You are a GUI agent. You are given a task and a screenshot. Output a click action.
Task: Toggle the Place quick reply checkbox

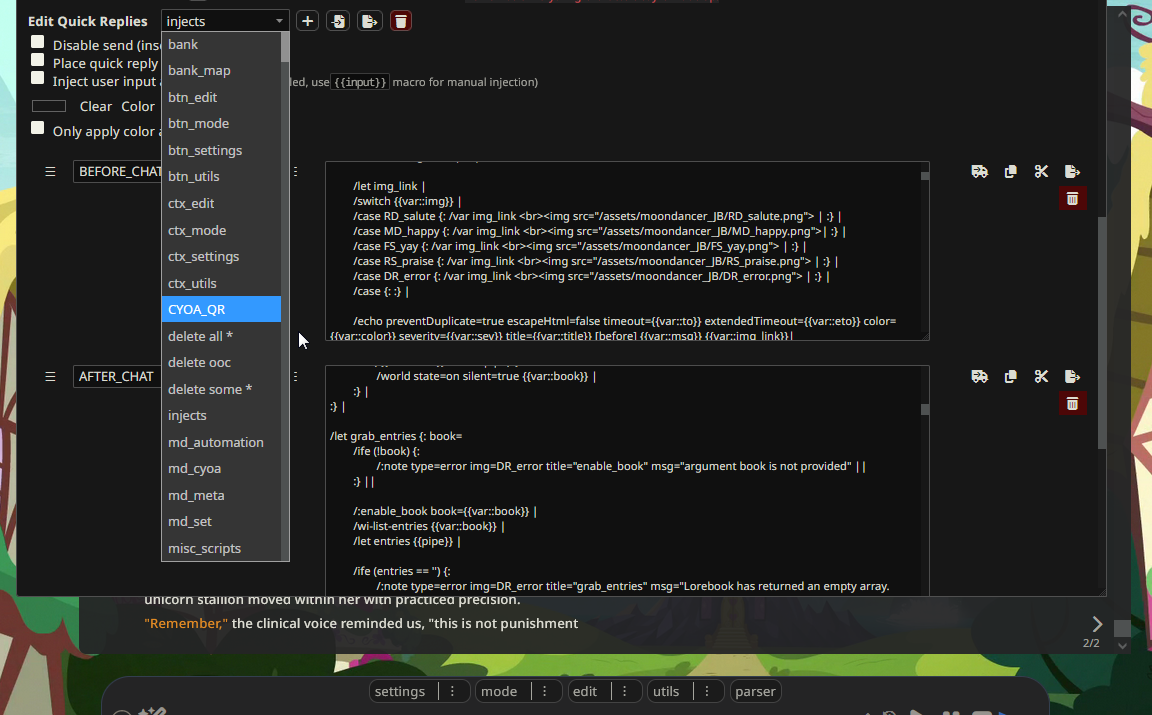(37, 60)
